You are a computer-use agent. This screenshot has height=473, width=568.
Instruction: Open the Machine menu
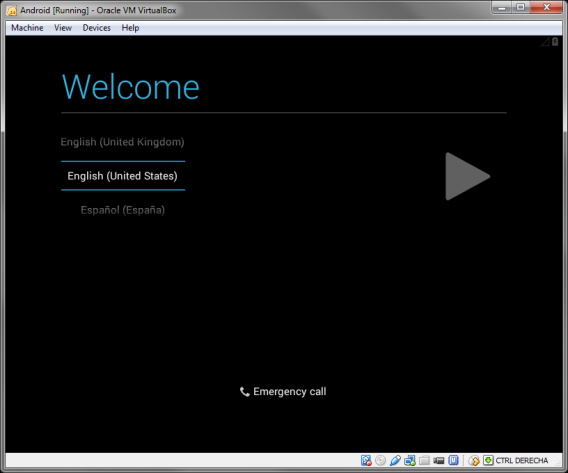[x=27, y=28]
